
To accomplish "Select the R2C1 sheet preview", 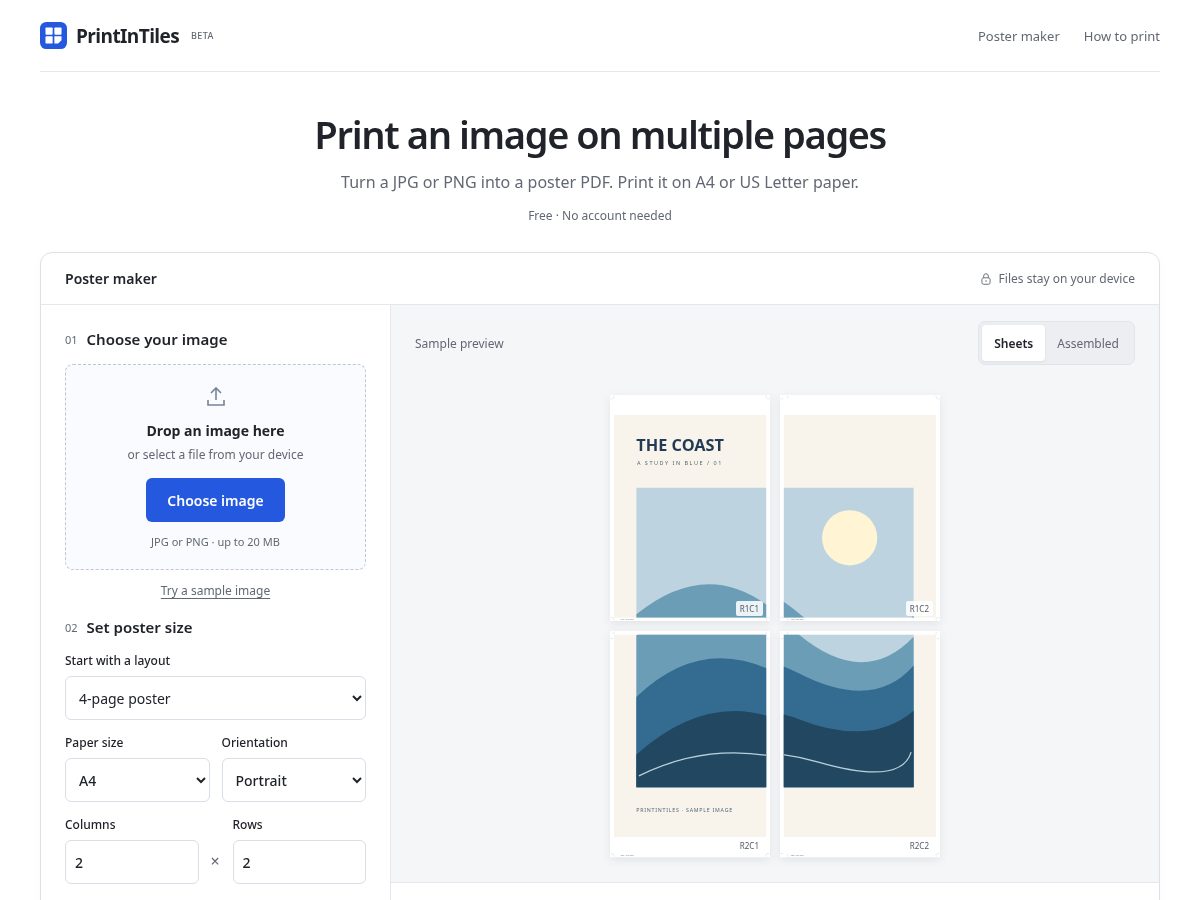I will coord(690,744).
